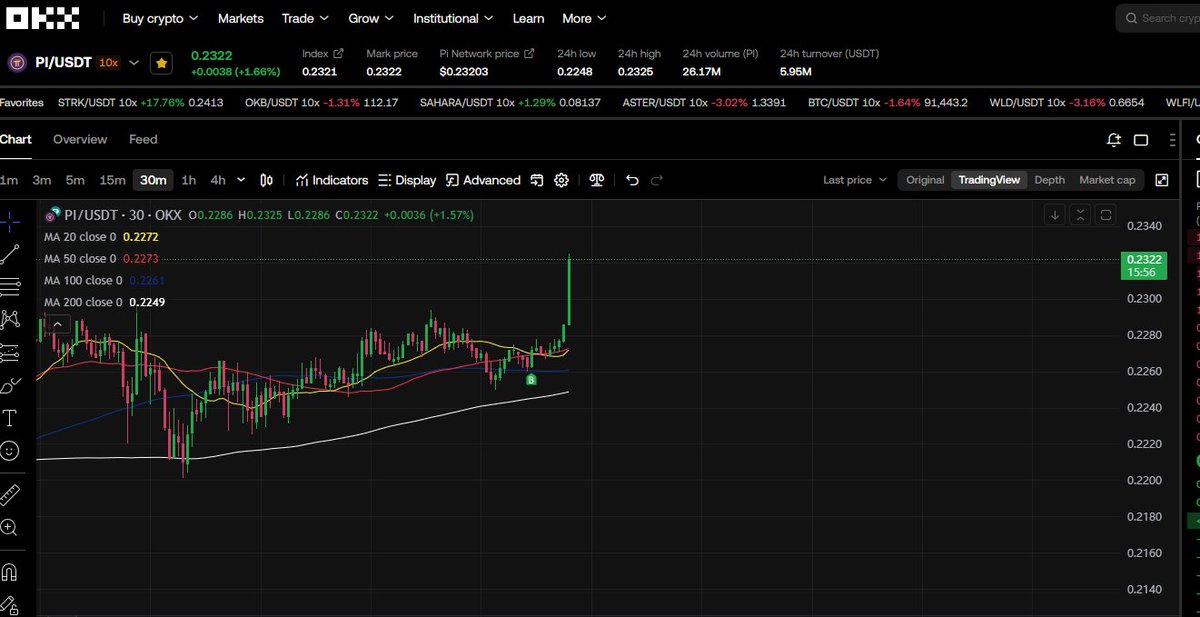The width and height of the screenshot is (1200, 617).
Task: Open the PI/USDT pair selector dropdown
Action: coord(134,62)
